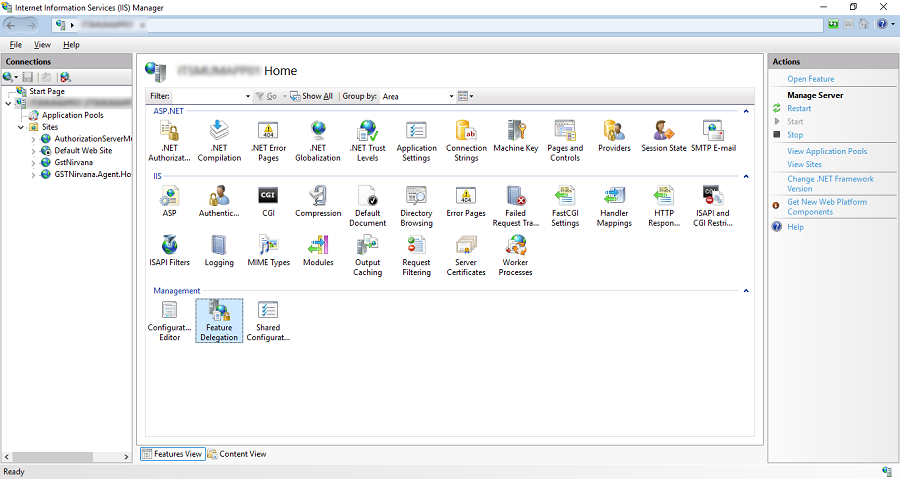Image resolution: width=900 pixels, height=479 pixels.
Task: Click Get New Web Platform Components
Action: click(x=827, y=207)
